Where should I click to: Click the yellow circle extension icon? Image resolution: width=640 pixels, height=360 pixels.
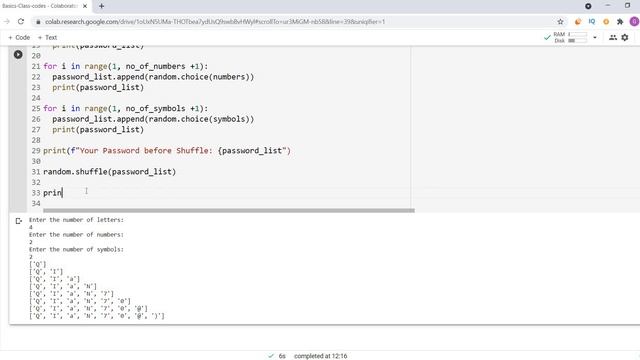pos(606,22)
